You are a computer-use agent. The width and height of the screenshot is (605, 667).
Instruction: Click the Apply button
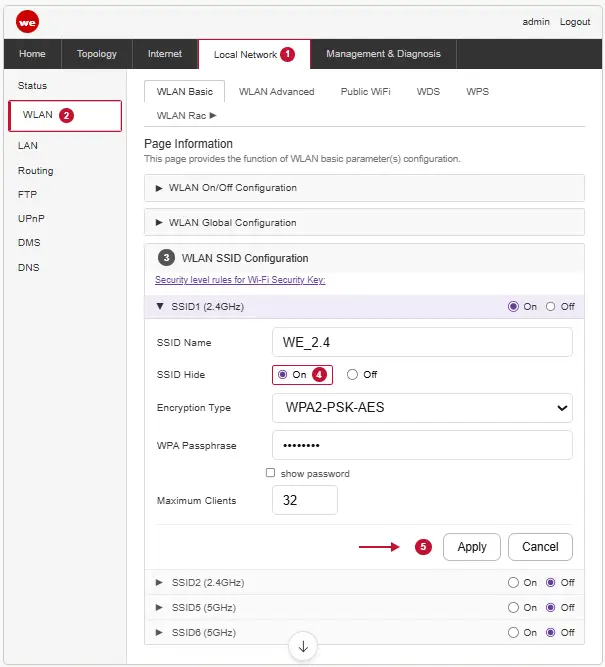coord(472,547)
